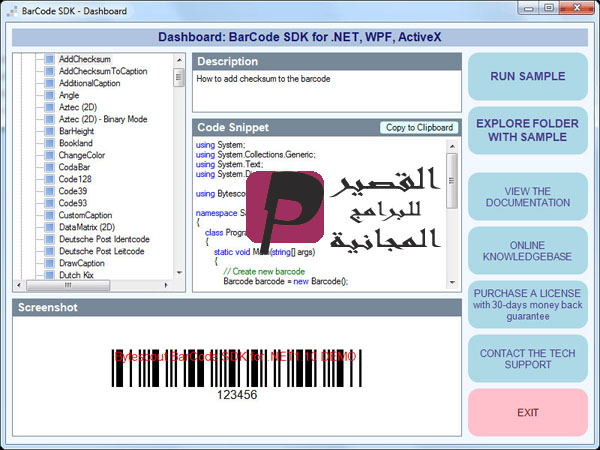The height and width of the screenshot is (450, 600).
Task: Click the icon beside Dutch Kix
Action: (49, 274)
